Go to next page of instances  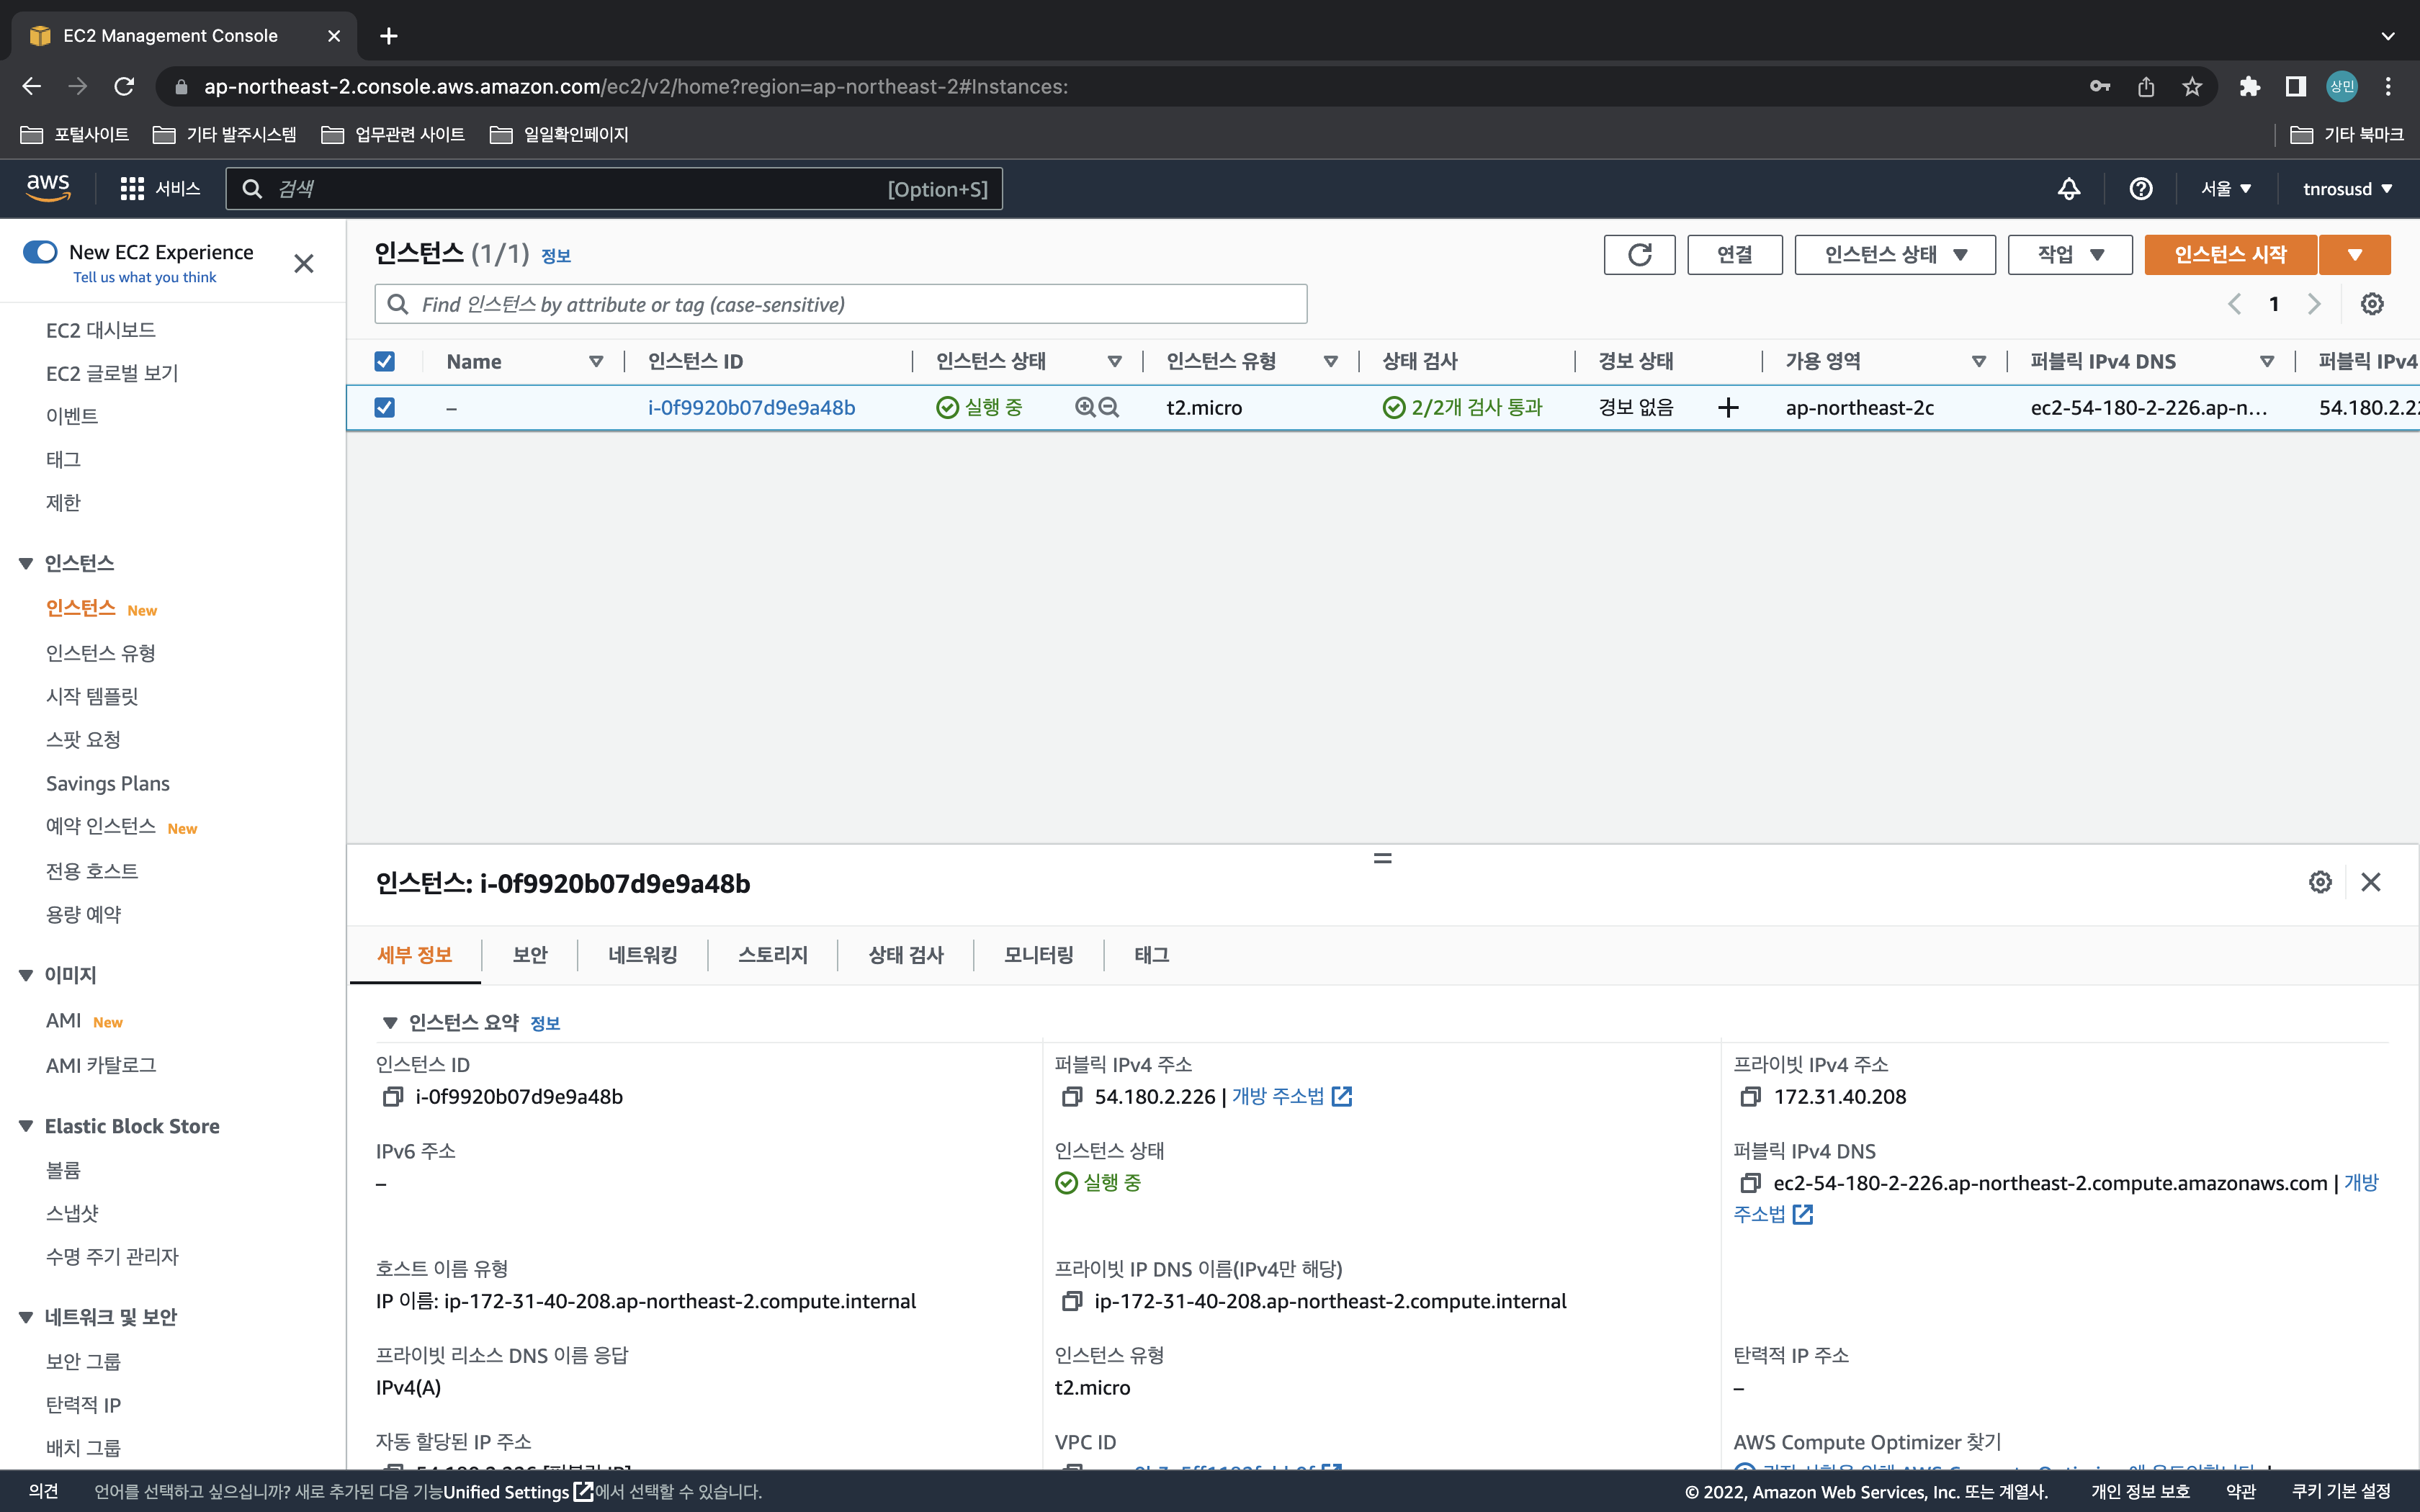pos(2314,304)
